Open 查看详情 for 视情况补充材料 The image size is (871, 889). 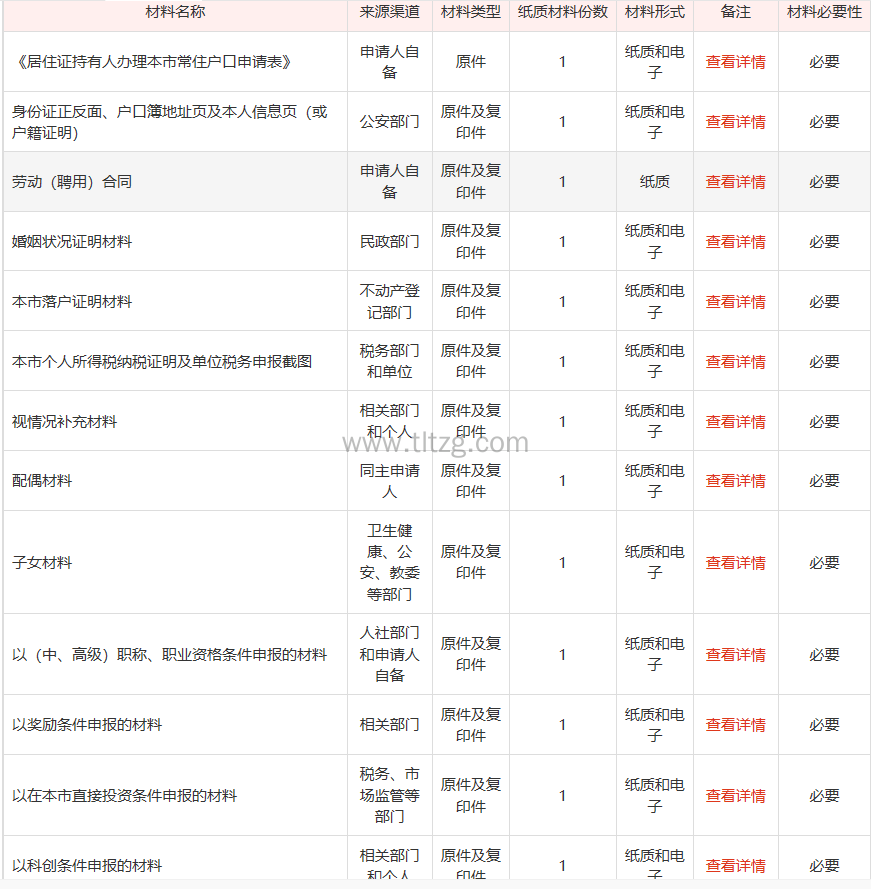[x=735, y=422]
